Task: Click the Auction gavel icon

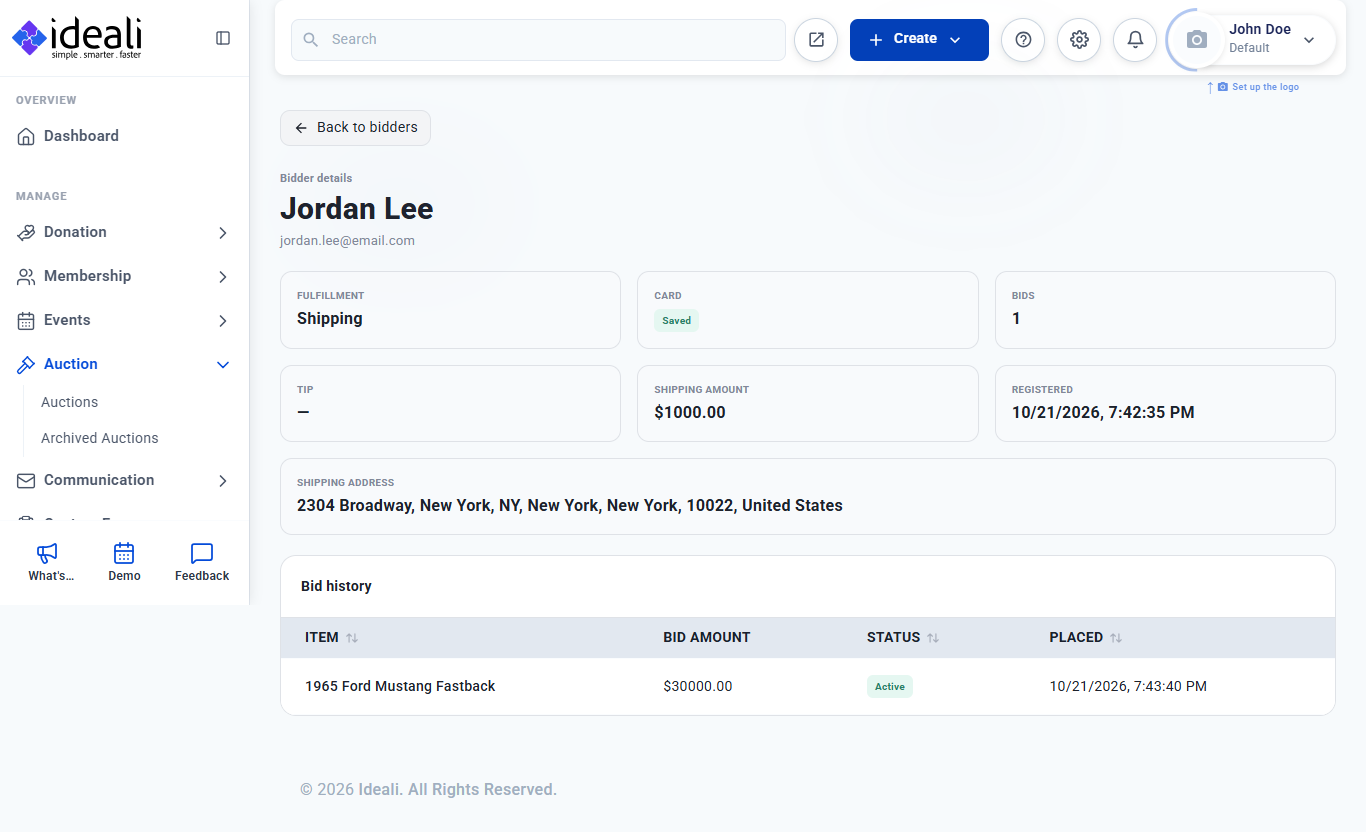Action: point(26,365)
